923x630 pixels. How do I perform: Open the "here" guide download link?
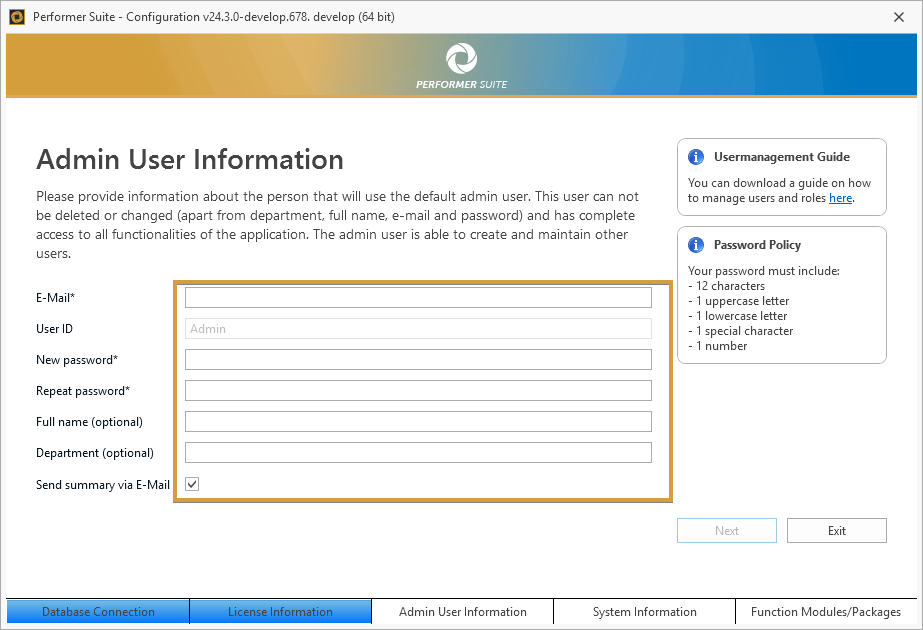point(840,198)
